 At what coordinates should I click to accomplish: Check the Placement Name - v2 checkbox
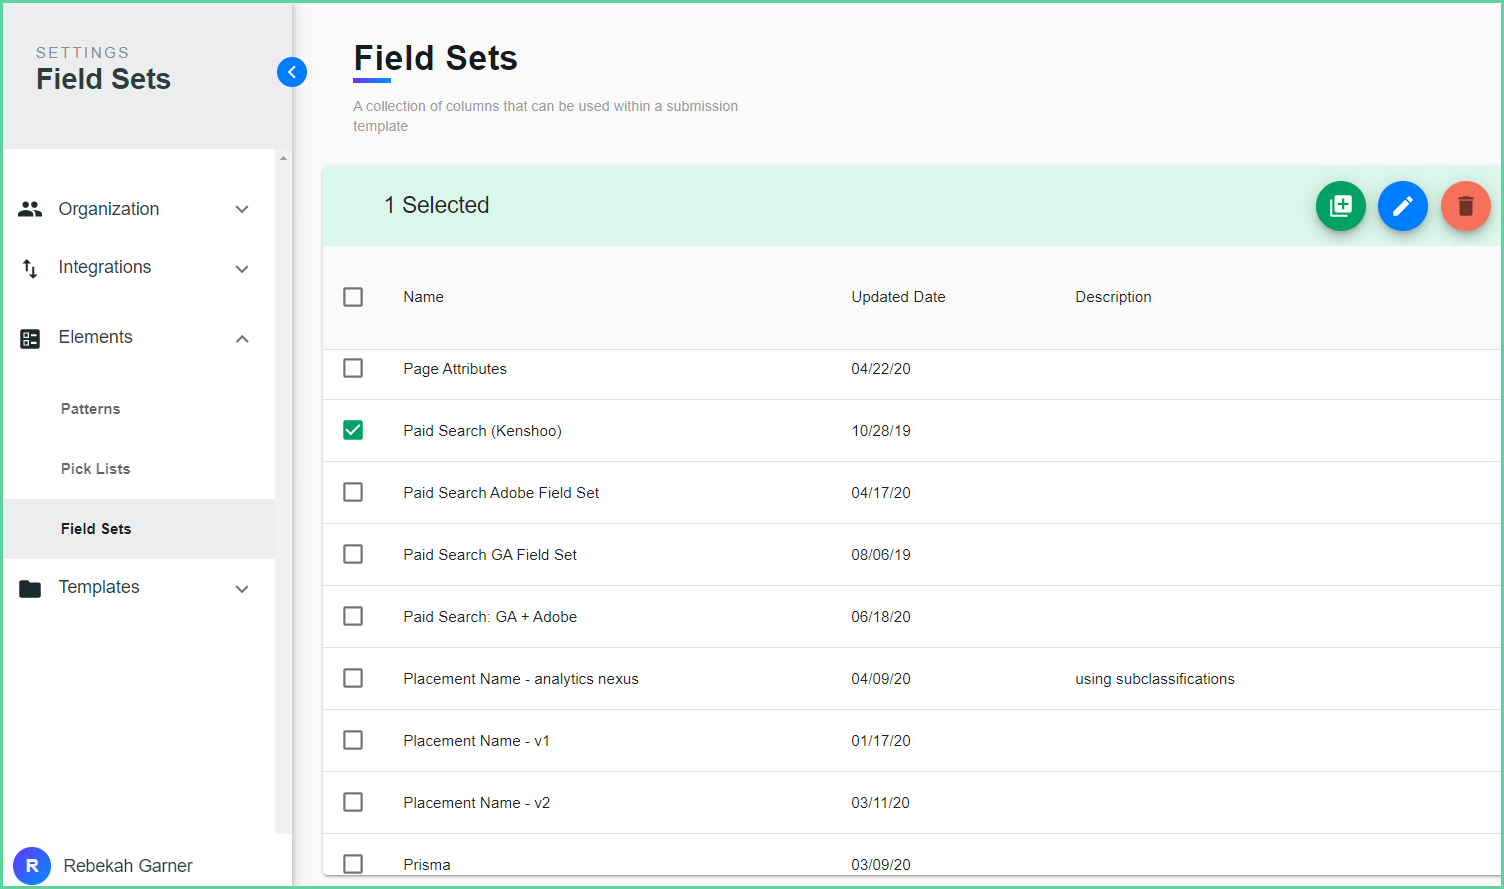353,802
